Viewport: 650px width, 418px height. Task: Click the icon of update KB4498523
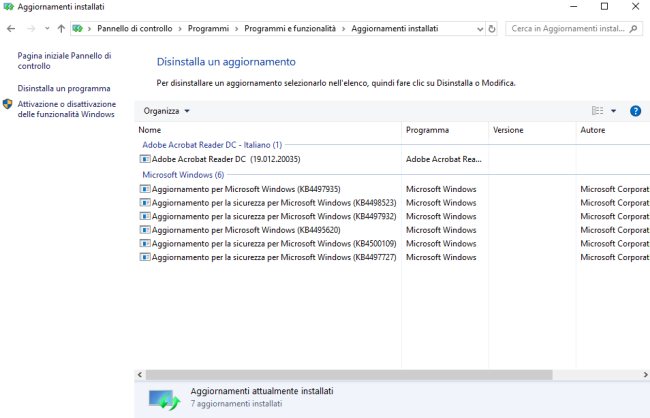click(145, 203)
